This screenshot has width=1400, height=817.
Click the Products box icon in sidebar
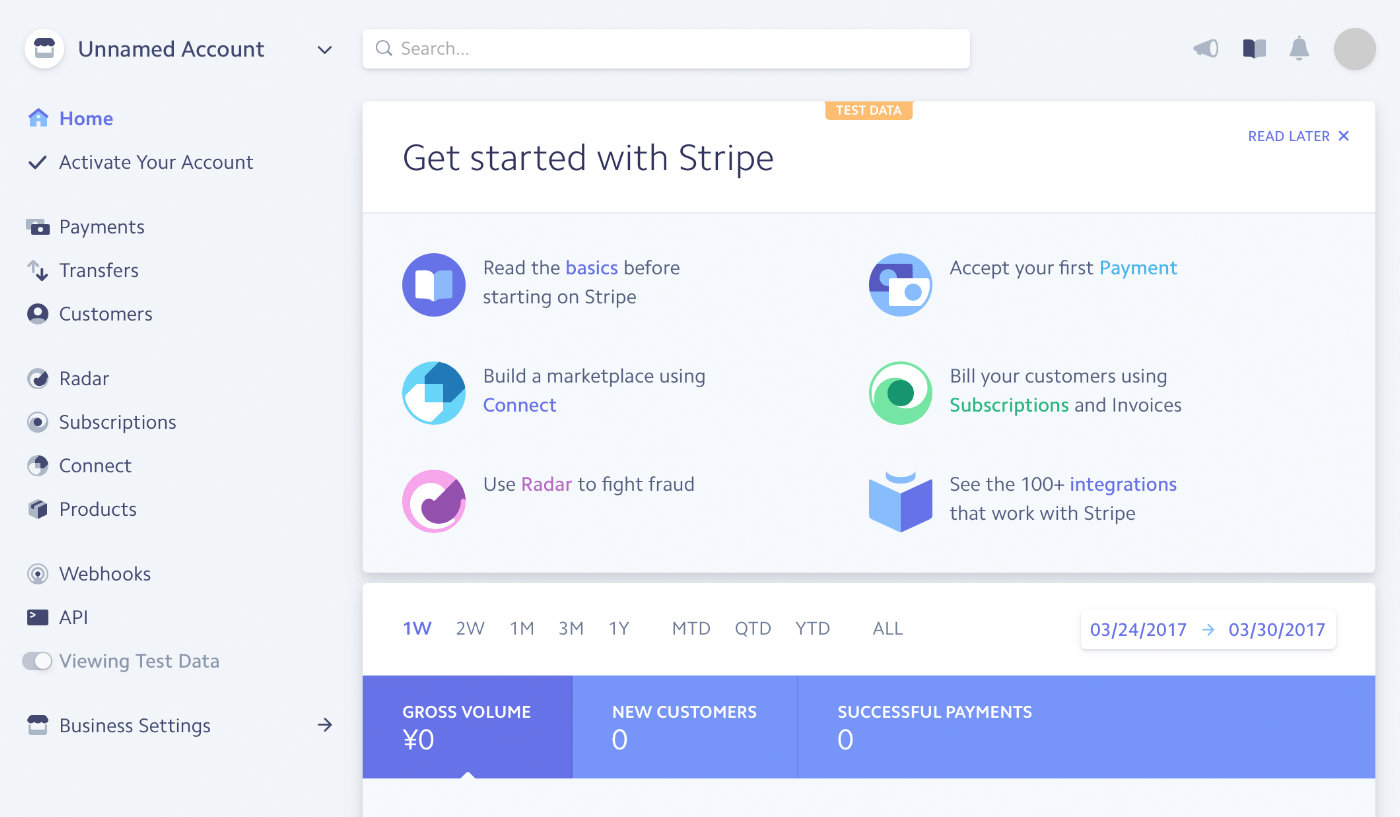coord(38,509)
